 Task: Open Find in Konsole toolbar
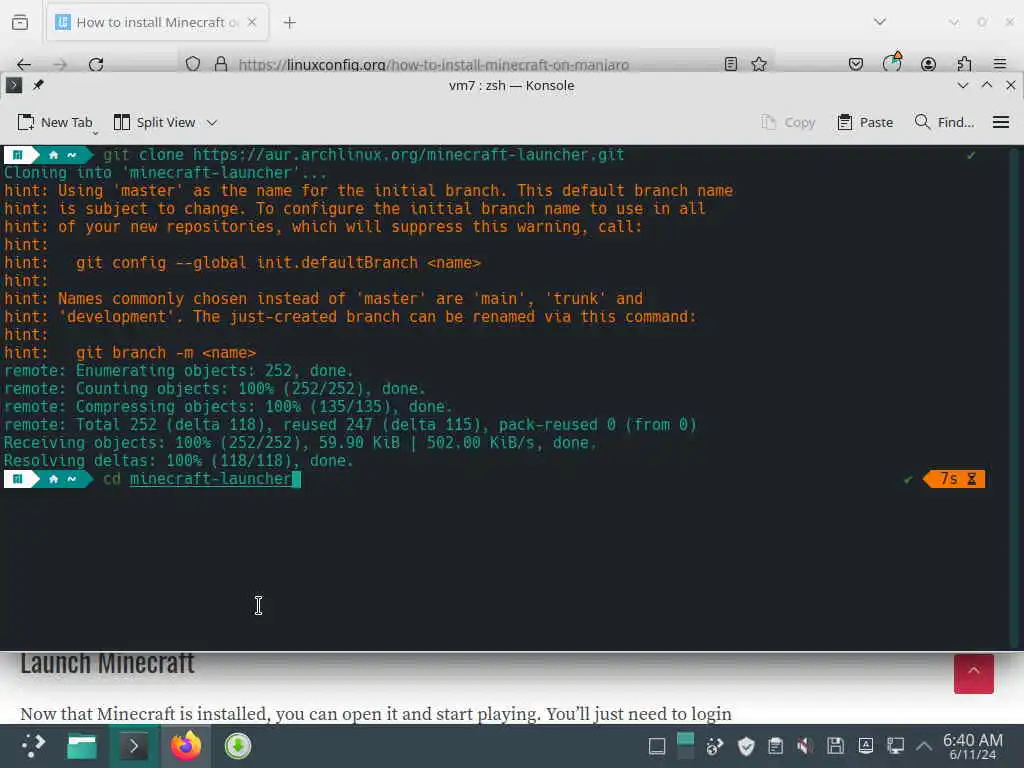coord(944,122)
